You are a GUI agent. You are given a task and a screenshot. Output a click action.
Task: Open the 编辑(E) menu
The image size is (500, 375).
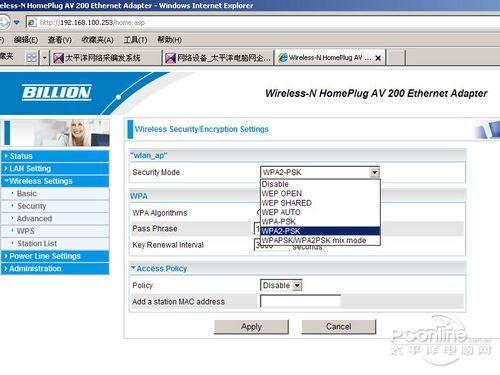click(x=26, y=40)
